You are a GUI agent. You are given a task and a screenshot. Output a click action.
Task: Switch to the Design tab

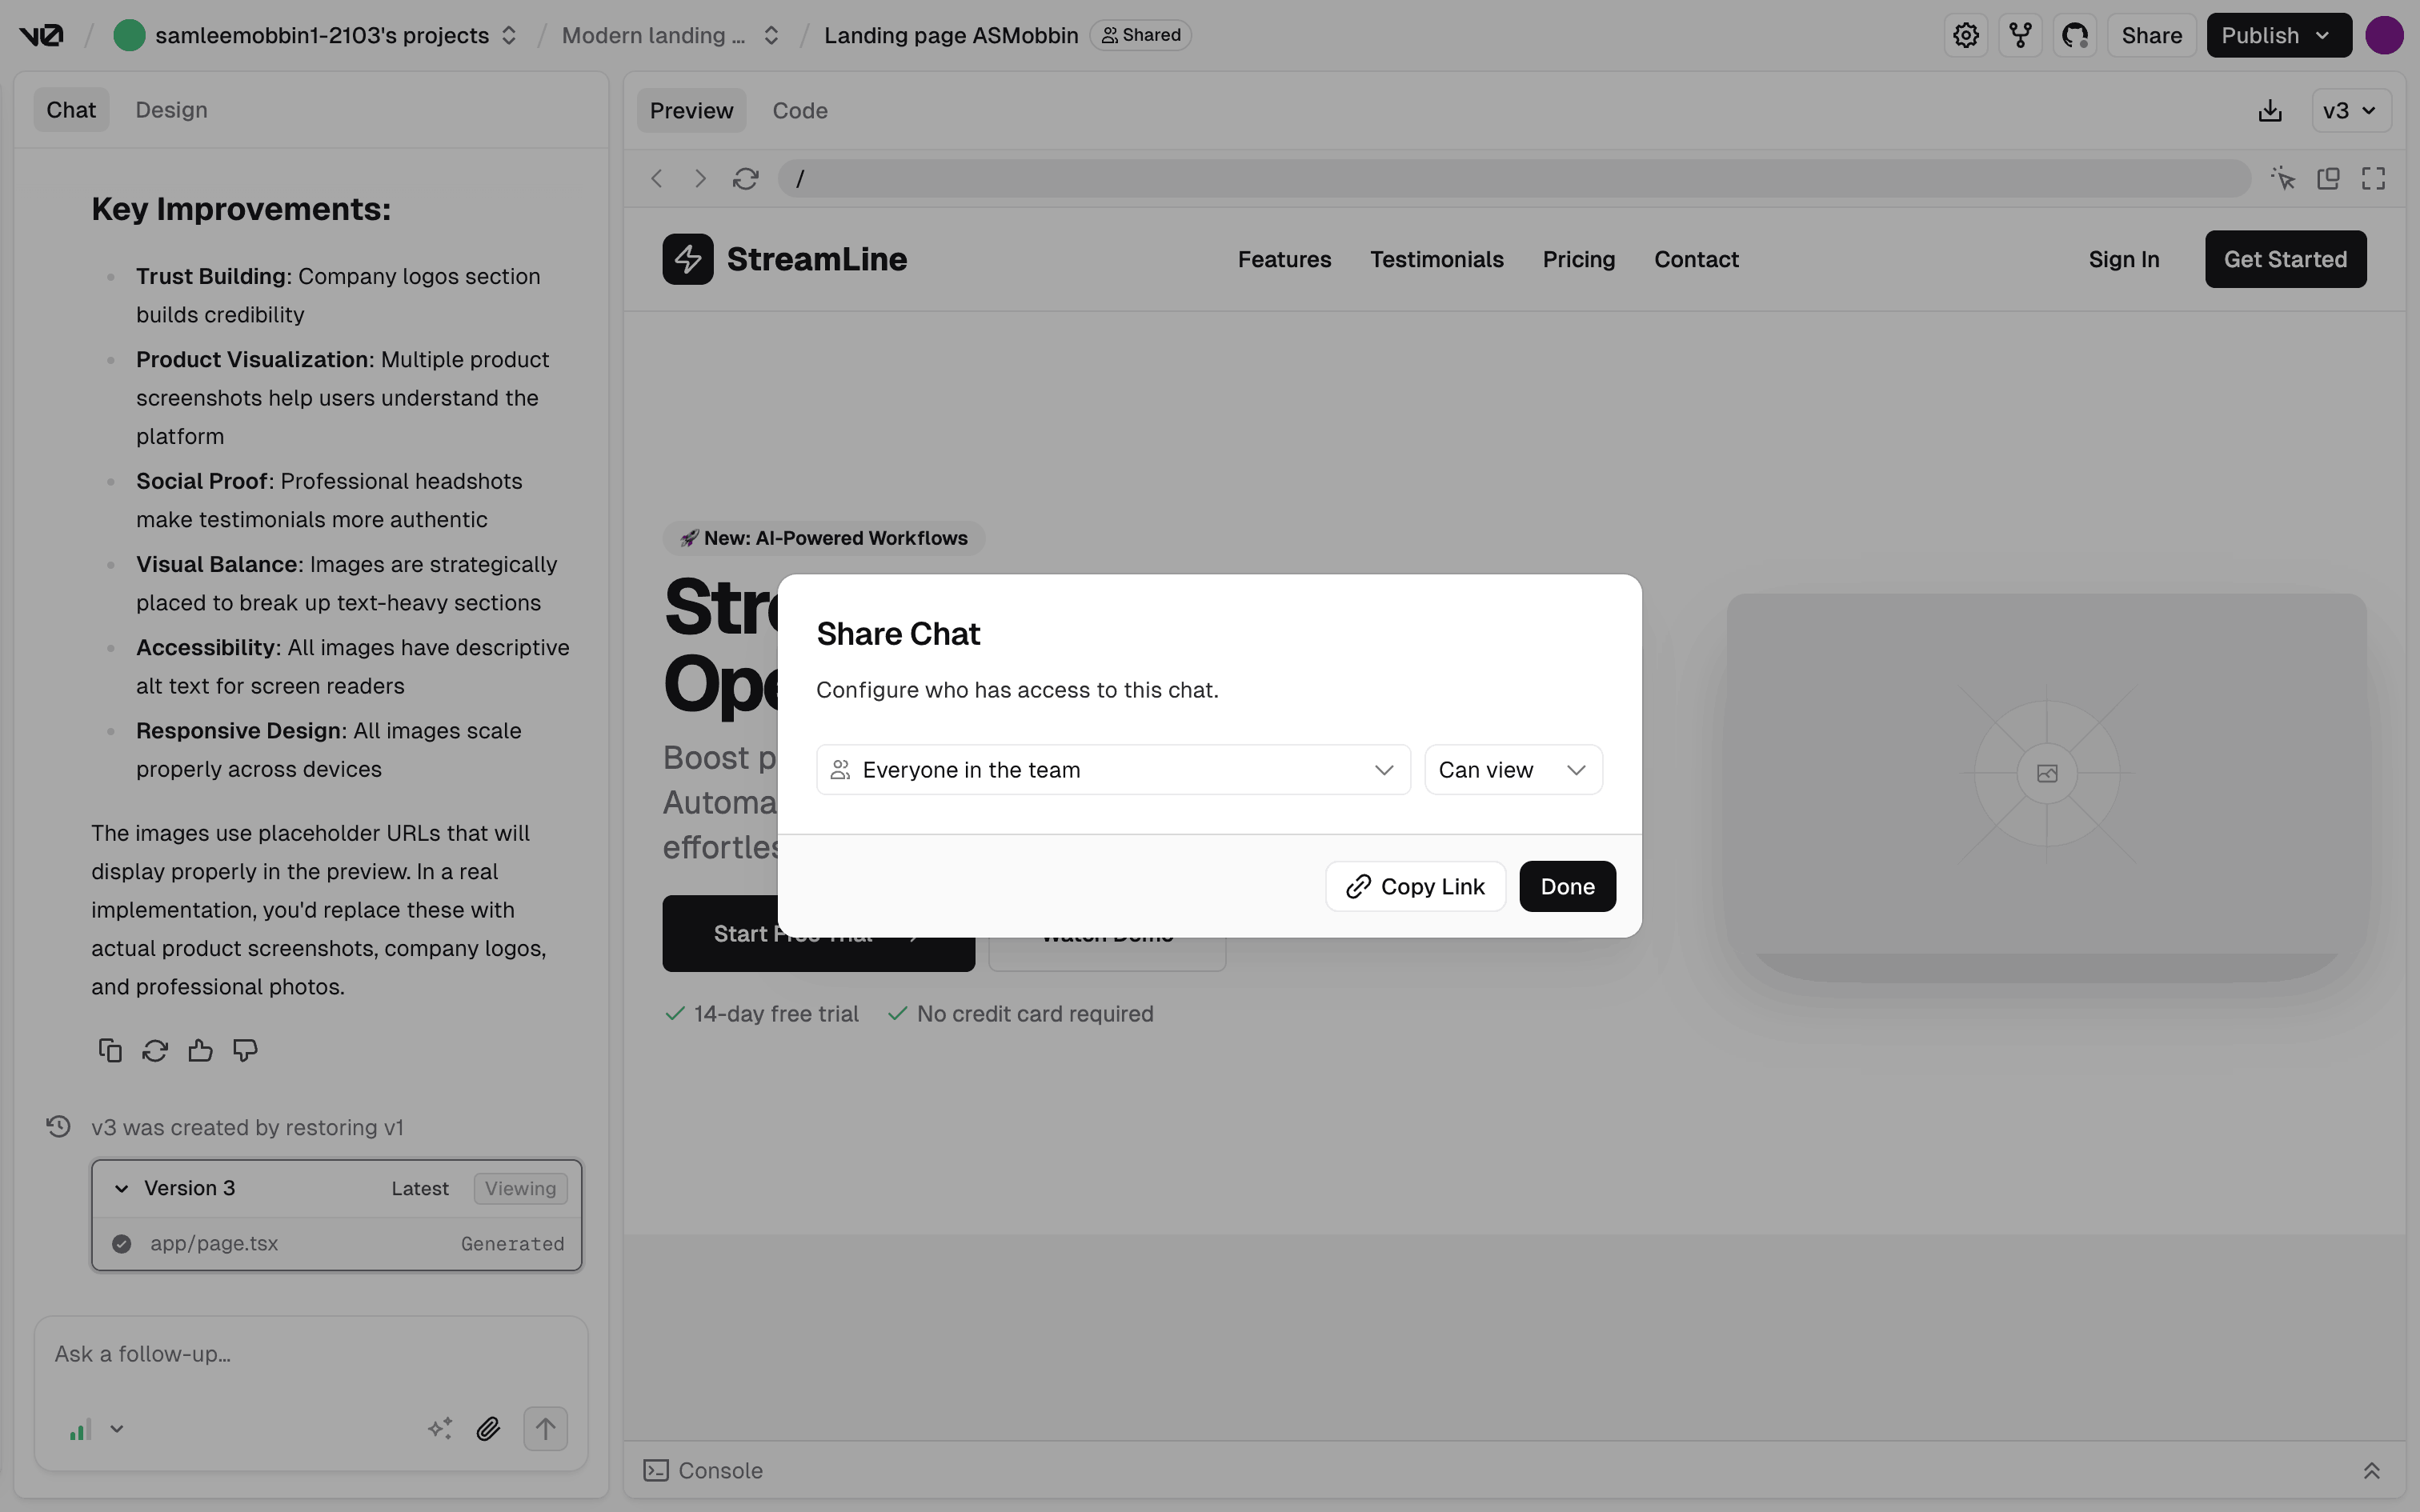tap(171, 110)
